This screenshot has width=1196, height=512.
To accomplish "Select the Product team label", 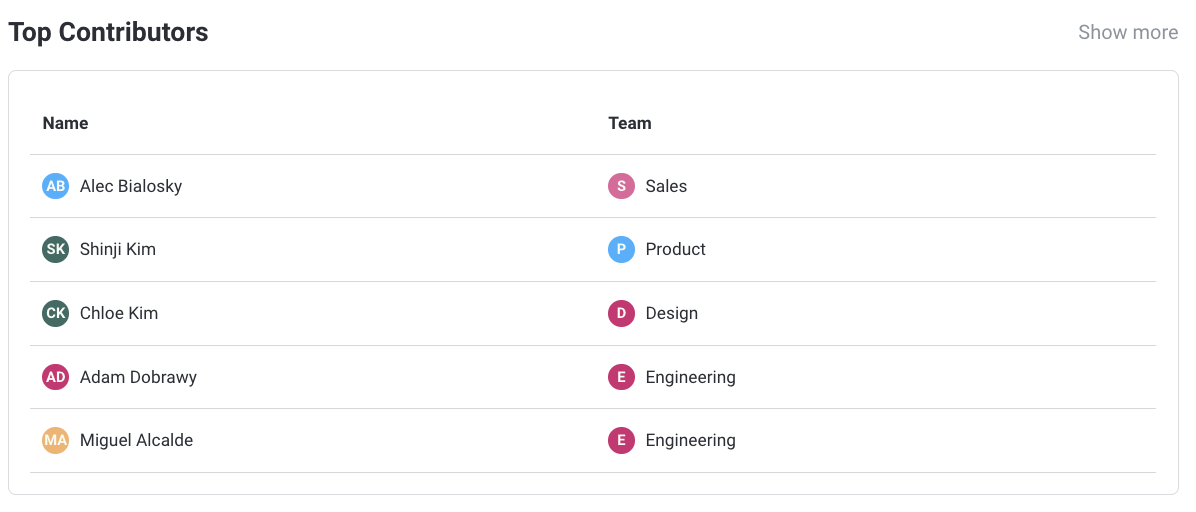I will (x=675, y=249).
